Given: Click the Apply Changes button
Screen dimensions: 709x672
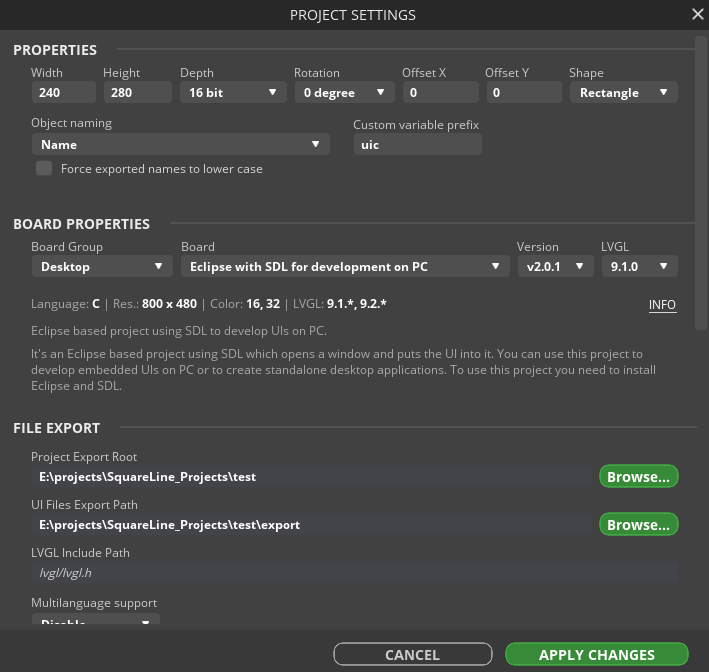Looking at the screenshot, I should (x=596, y=655).
